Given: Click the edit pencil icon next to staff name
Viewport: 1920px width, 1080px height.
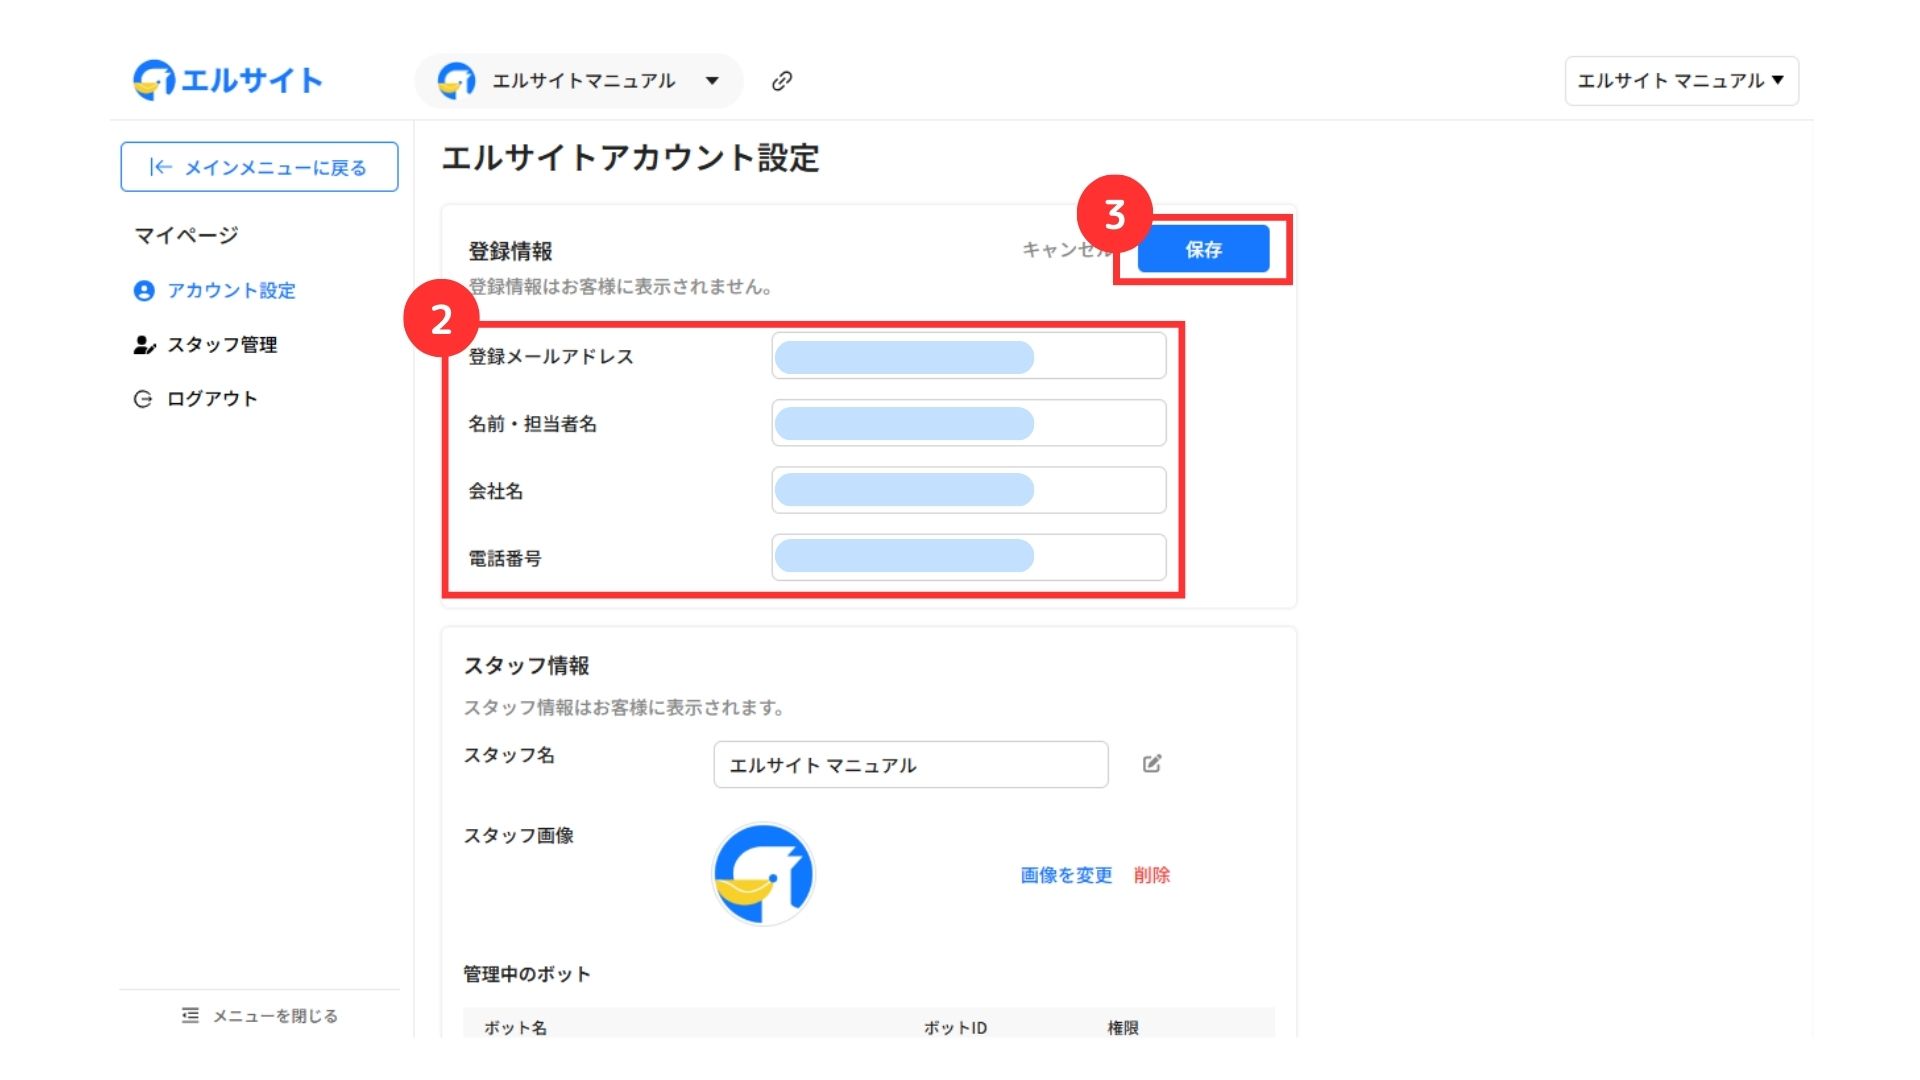Looking at the screenshot, I should click(1152, 764).
